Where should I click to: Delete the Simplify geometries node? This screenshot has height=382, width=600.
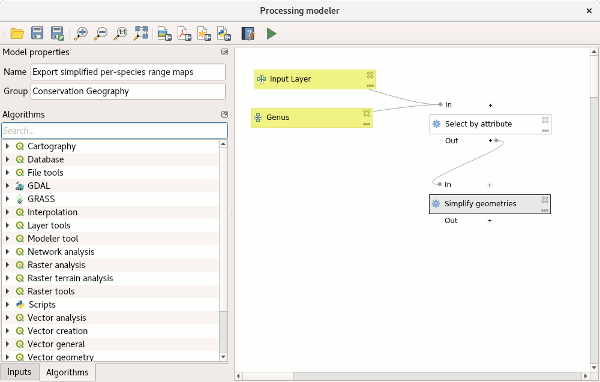[x=545, y=199]
